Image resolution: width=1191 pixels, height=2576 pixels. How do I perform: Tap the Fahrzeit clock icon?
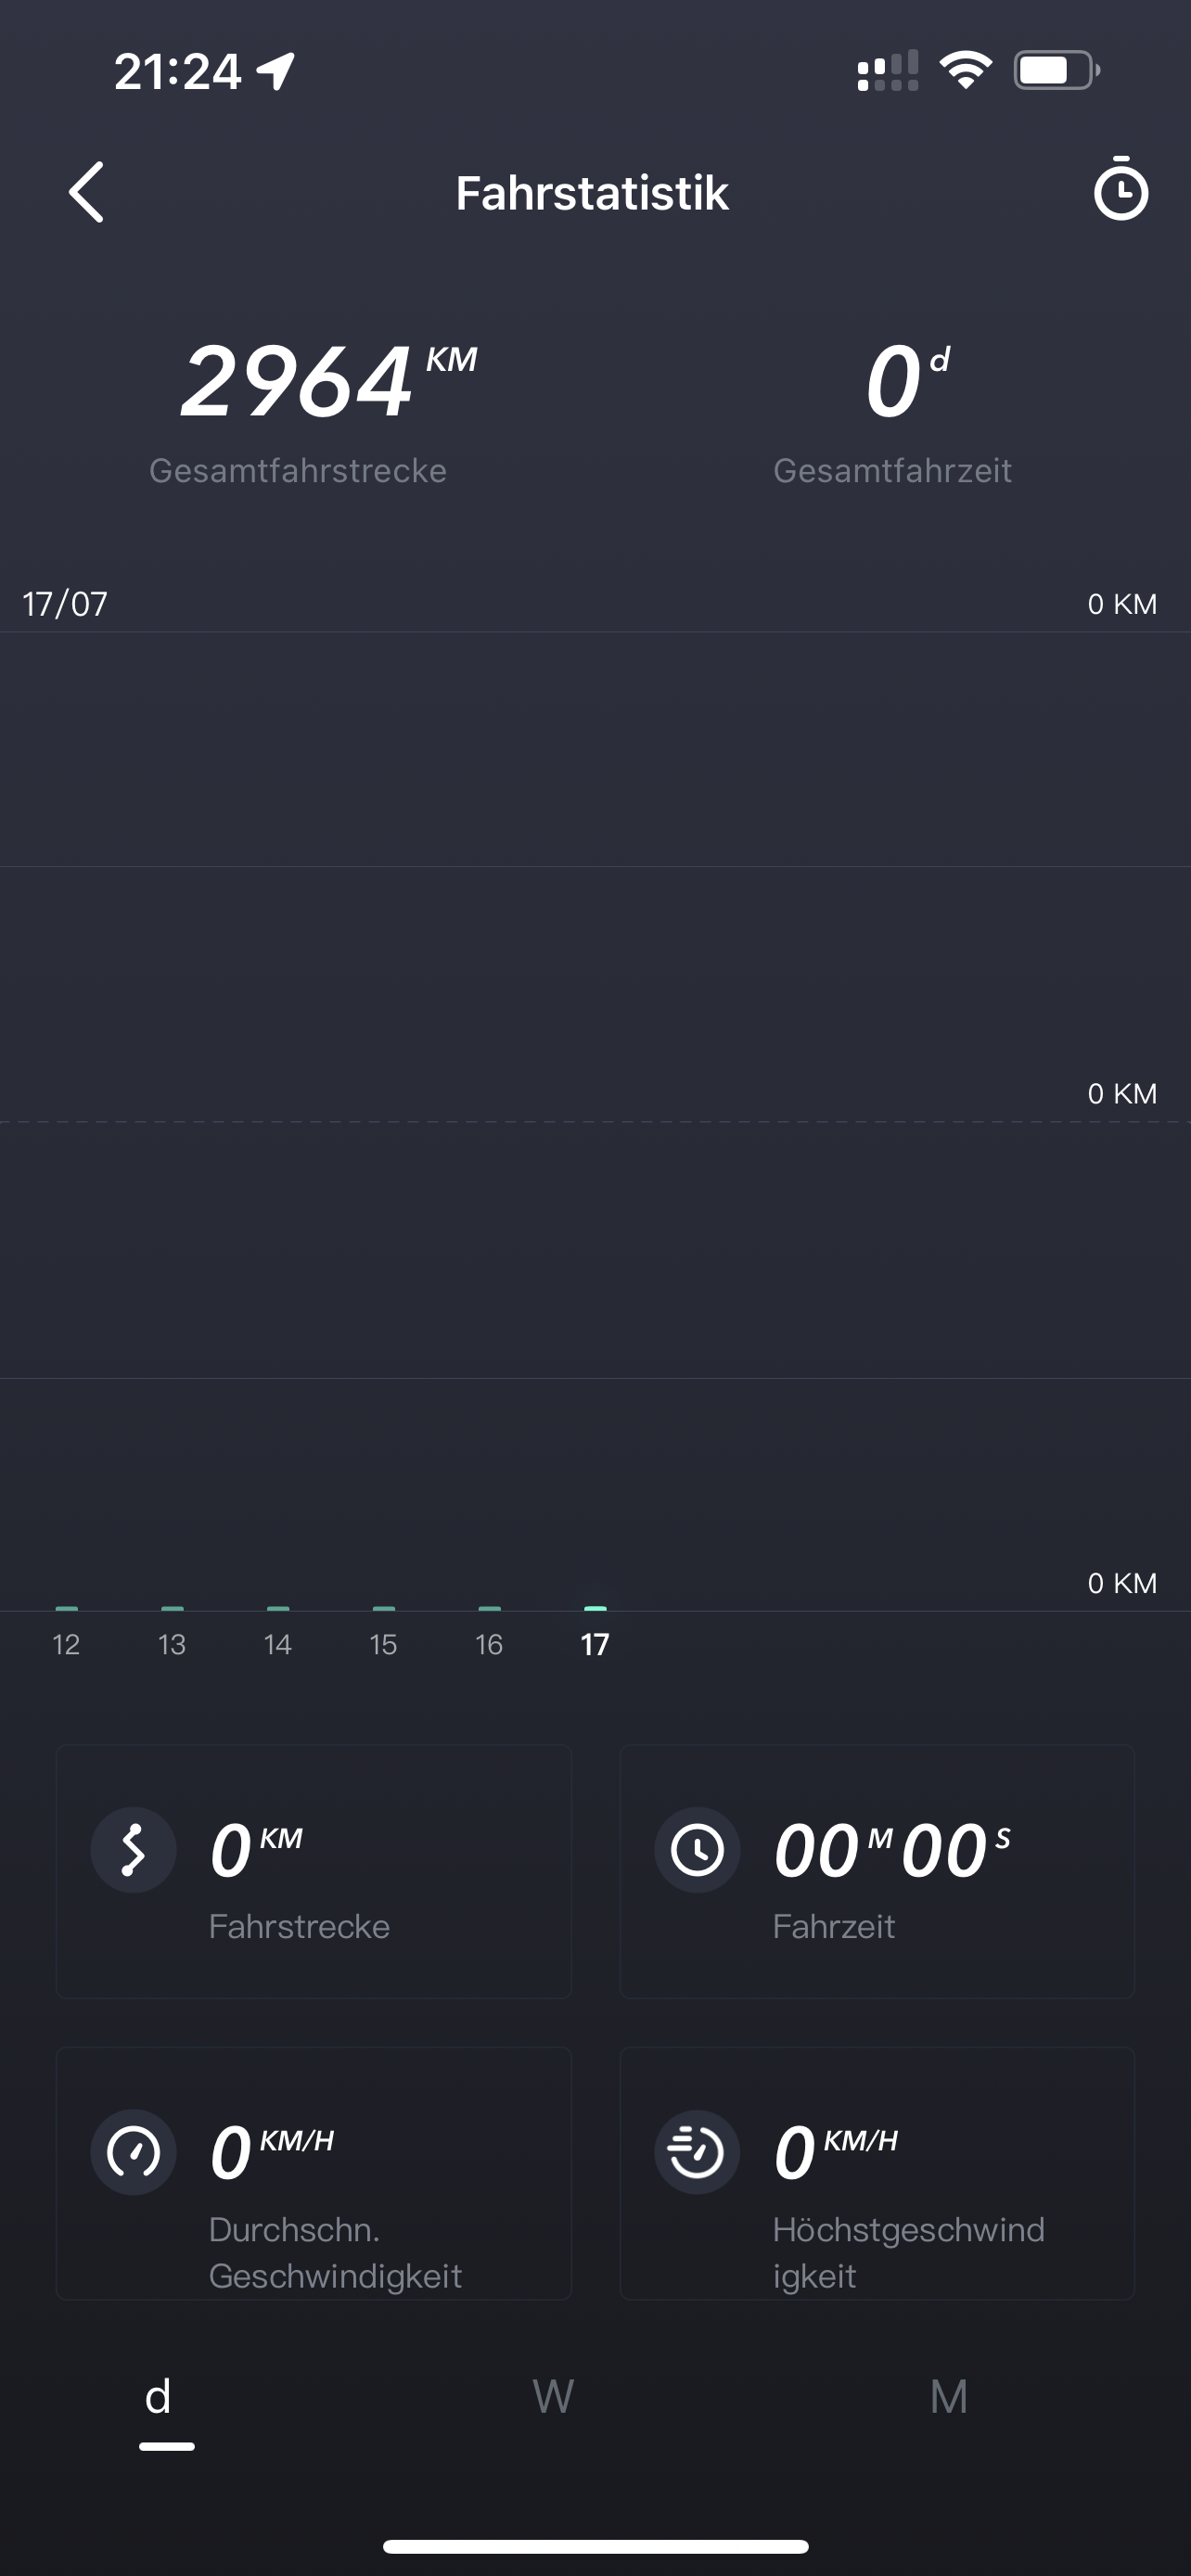point(697,1850)
